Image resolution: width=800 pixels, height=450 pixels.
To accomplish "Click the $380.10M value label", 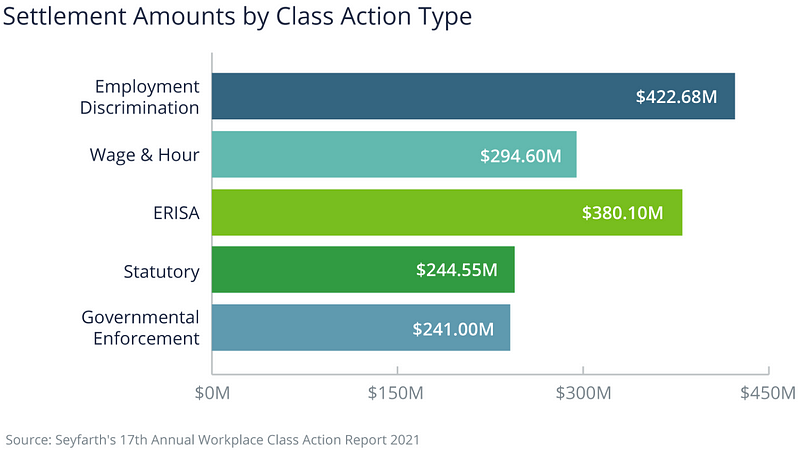I will pos(623,213).
